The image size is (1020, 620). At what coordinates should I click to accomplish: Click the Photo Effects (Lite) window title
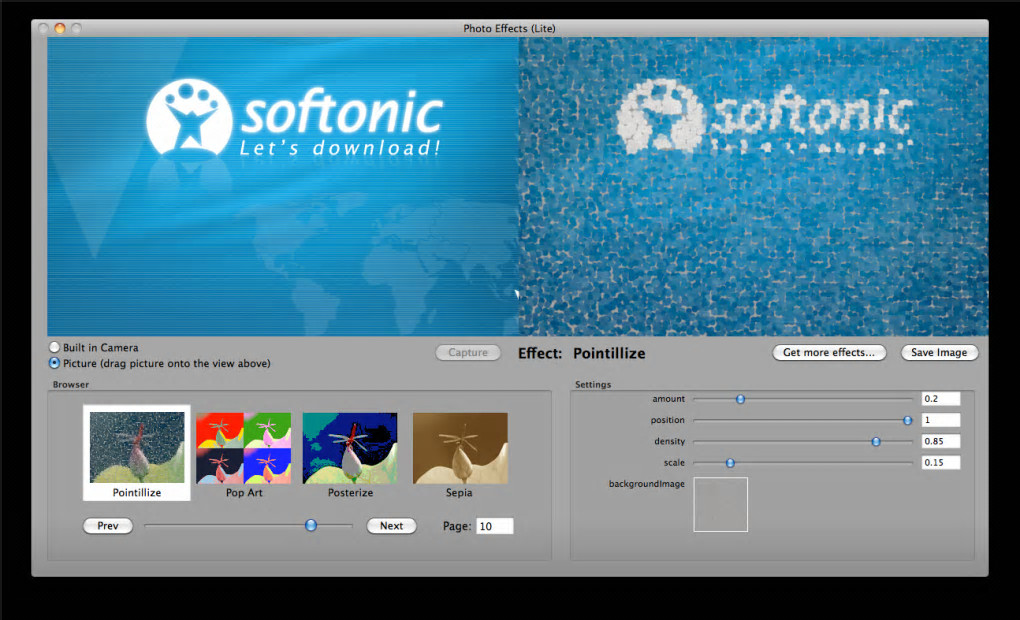pyautogui.click(x=509, y=28)
